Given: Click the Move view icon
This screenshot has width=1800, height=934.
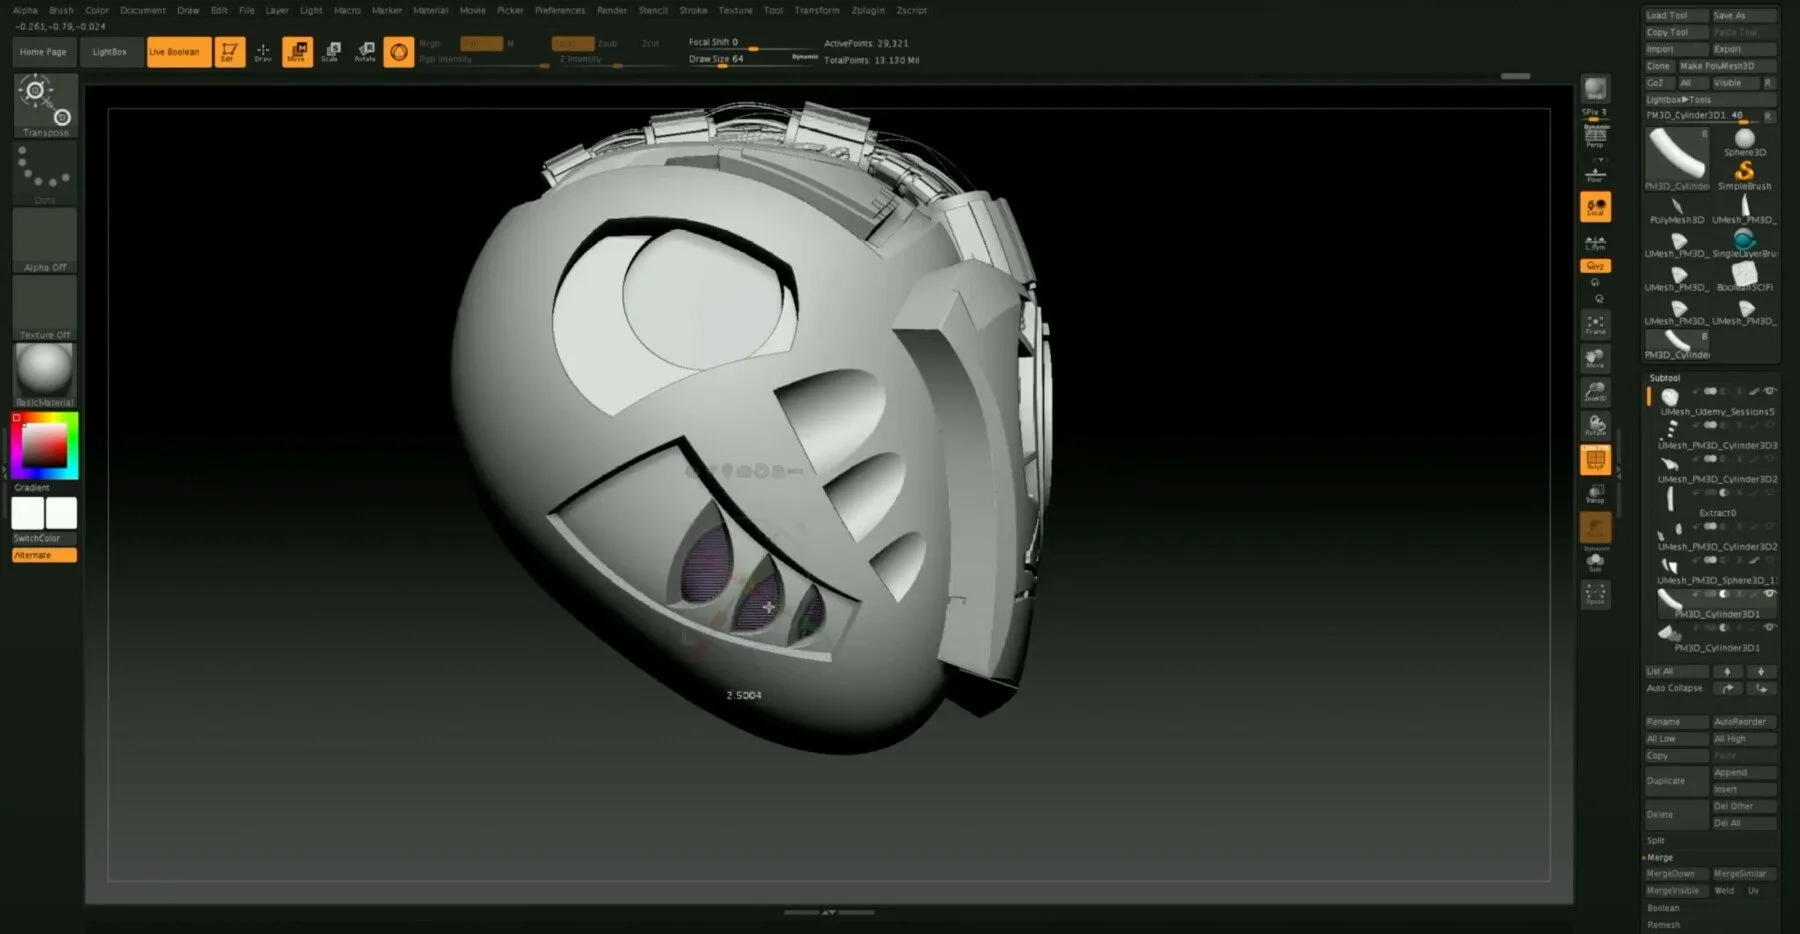Looking at the screenshot, I should (1595, 358).
